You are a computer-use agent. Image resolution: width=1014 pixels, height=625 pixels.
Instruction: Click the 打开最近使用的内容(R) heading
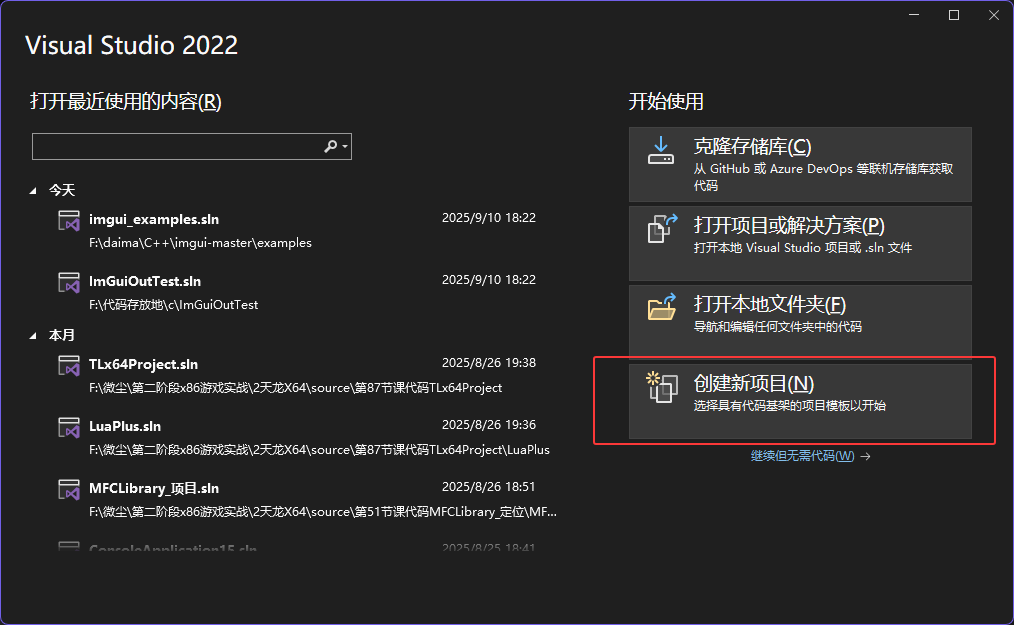point(125,102)
